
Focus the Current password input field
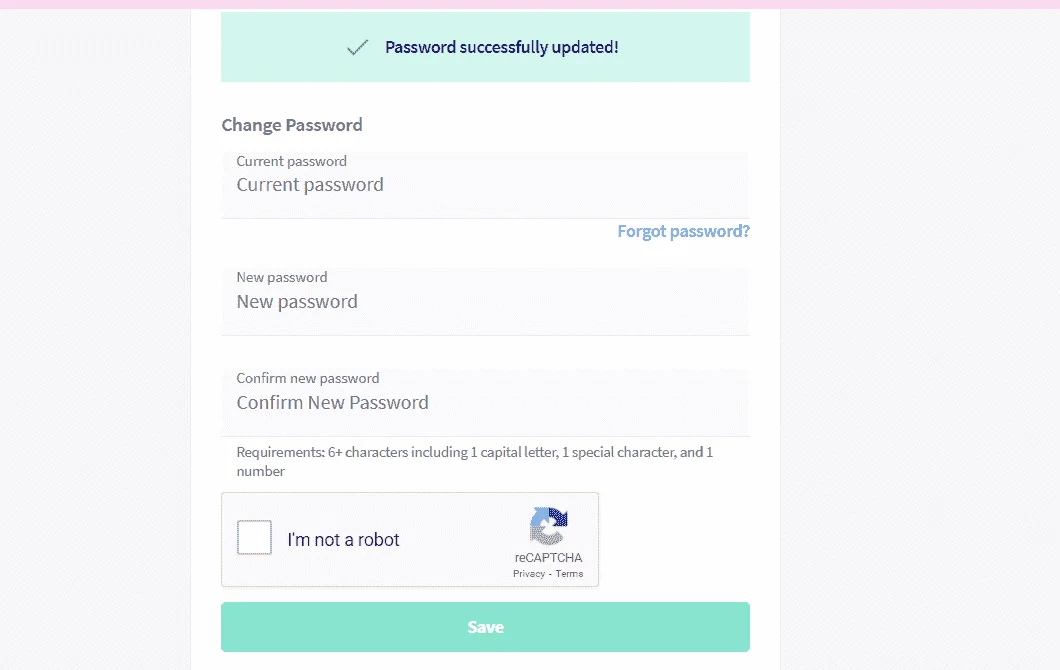pos(485,185)
